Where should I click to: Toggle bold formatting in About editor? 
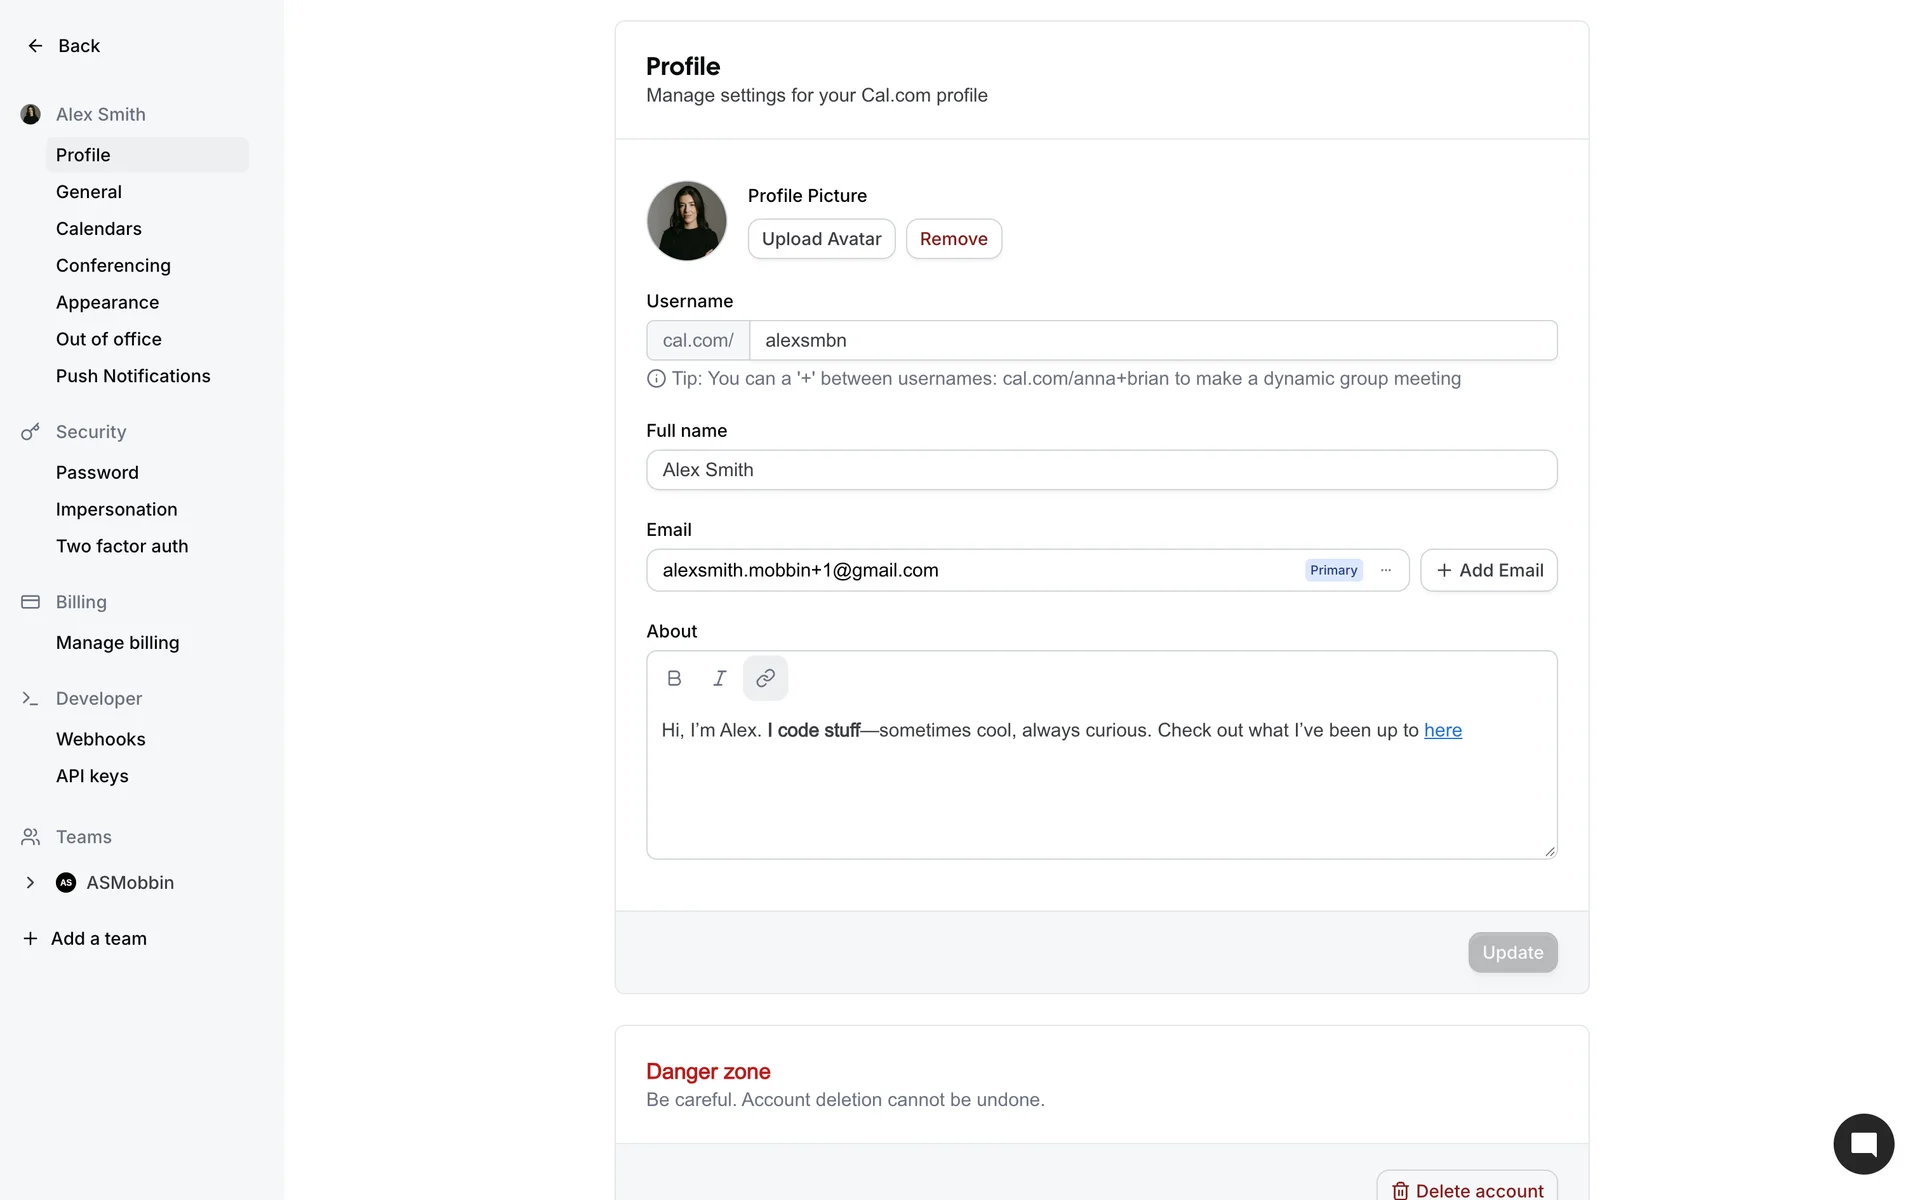[x=674, y=678]
